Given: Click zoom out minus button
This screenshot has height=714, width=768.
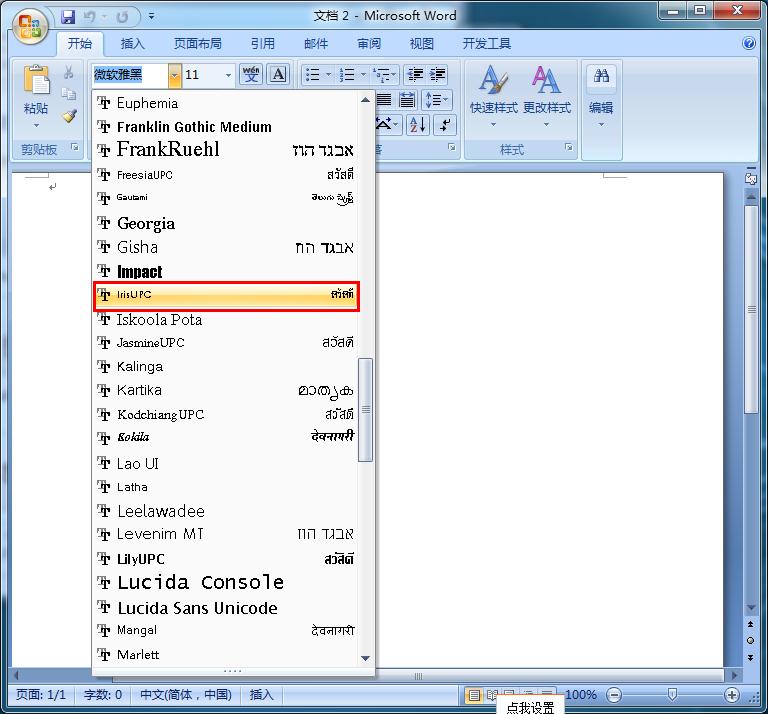Looking at the screenshot, I should click(613, 694).
